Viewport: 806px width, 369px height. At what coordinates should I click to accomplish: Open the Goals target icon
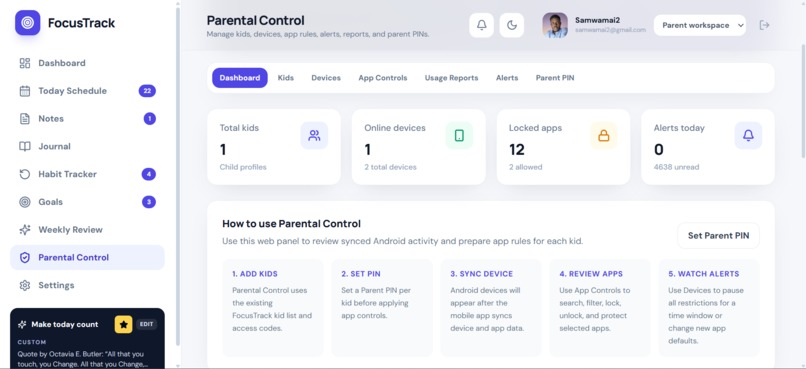pyautogui.click(x=25, y=202)
